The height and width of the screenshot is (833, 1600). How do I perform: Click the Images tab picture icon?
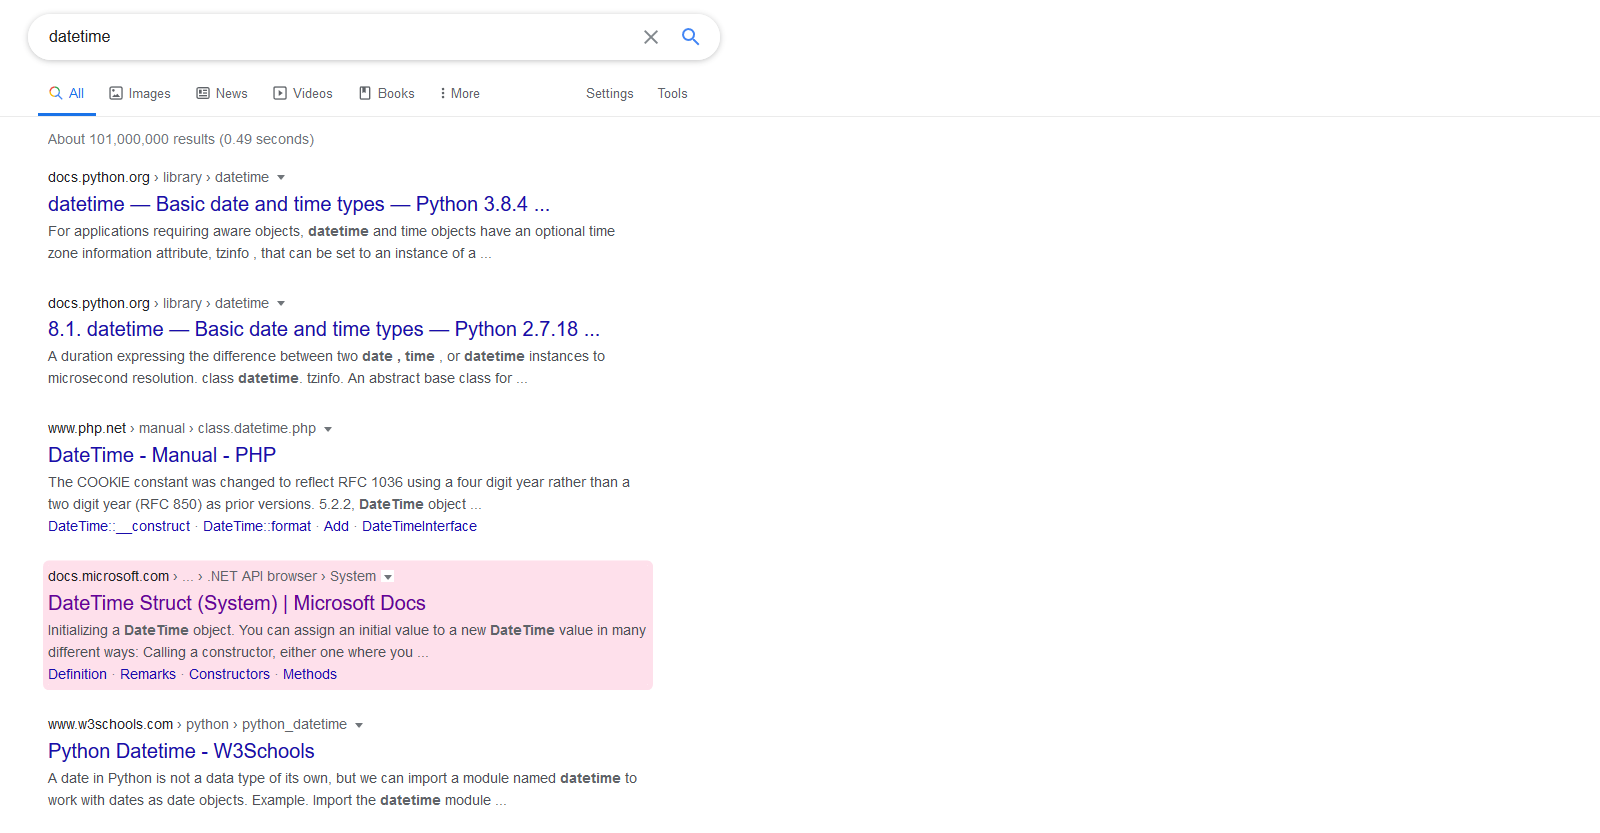pyautogui.click(x=116, y=93)
